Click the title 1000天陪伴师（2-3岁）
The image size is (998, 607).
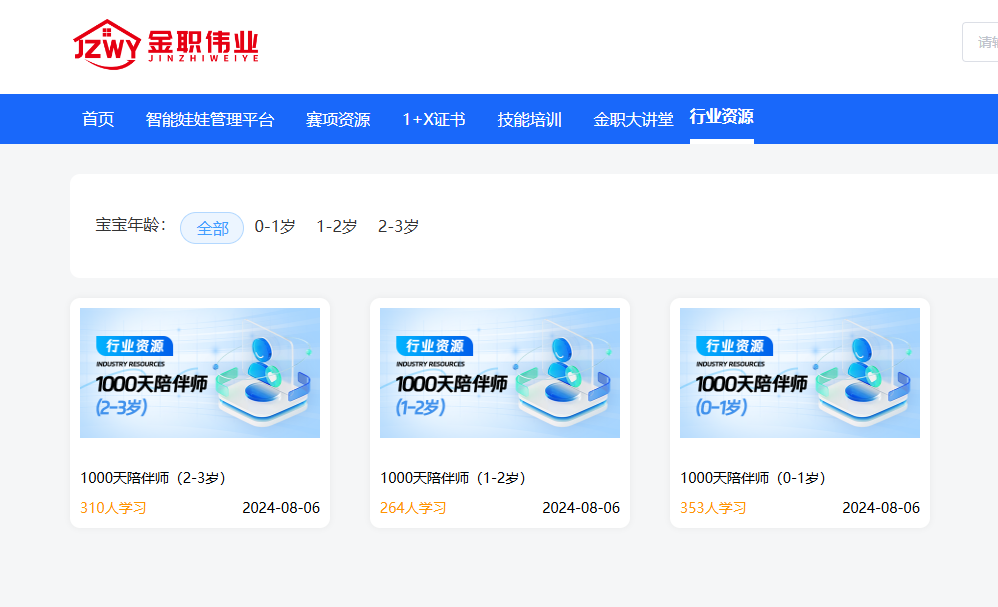[153, 478]
